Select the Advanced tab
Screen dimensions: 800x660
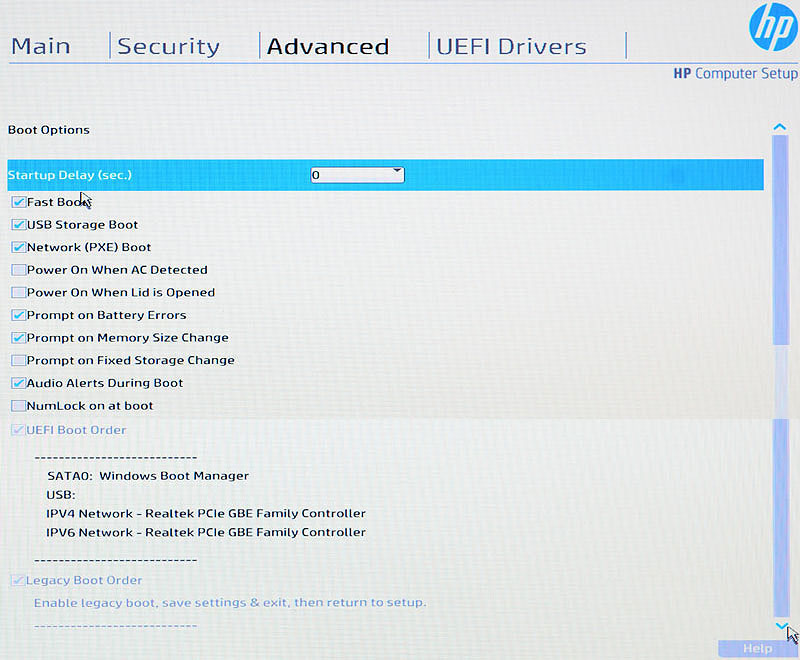[x=328, y=46]
